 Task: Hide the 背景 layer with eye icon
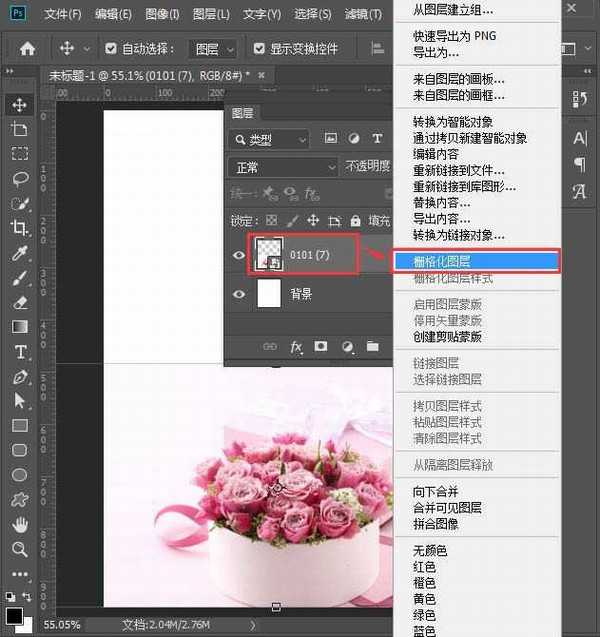tap(239, 294)
